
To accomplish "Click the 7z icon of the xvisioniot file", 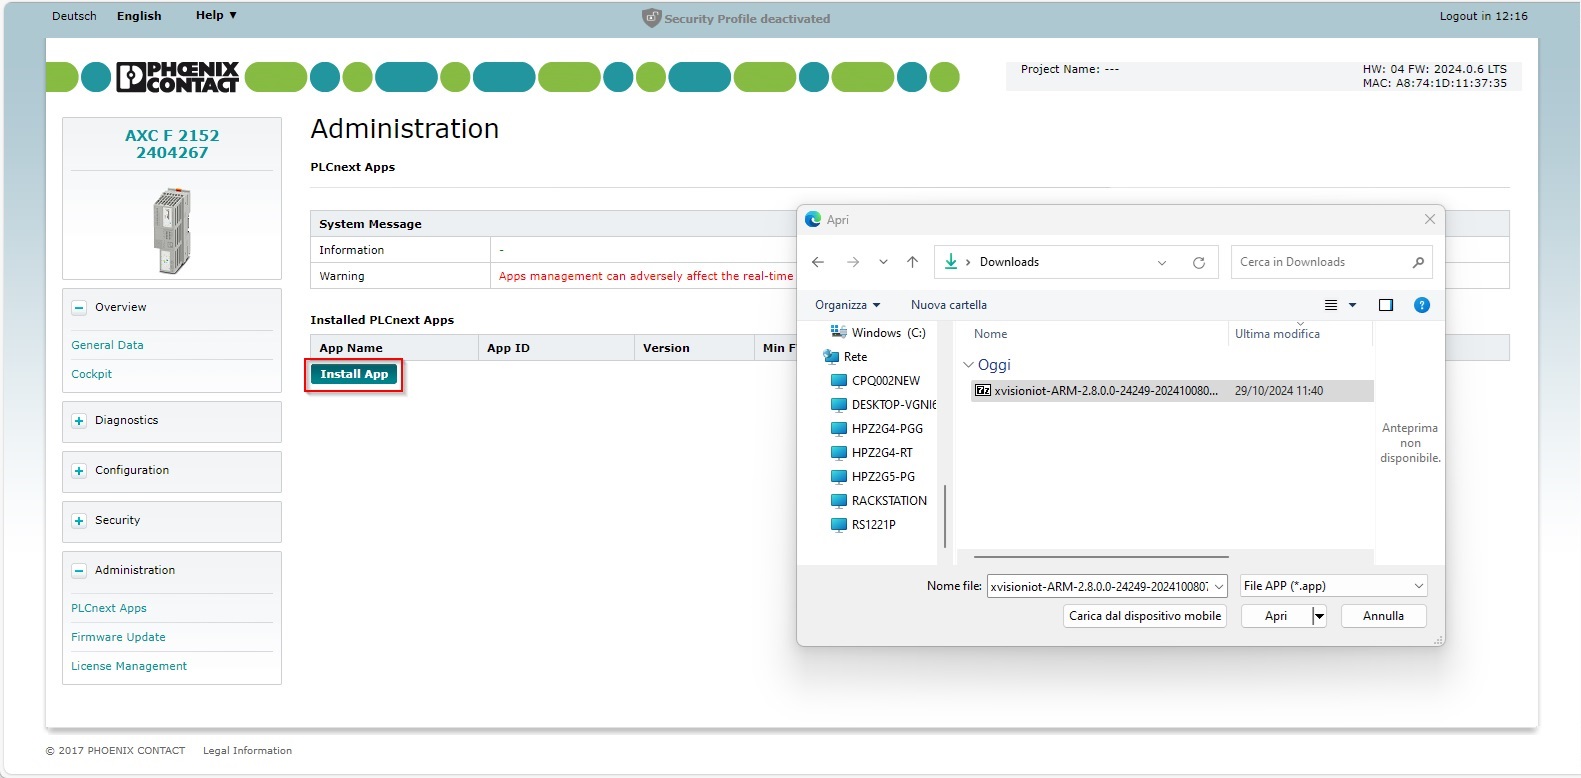I will tap(983, 391).
